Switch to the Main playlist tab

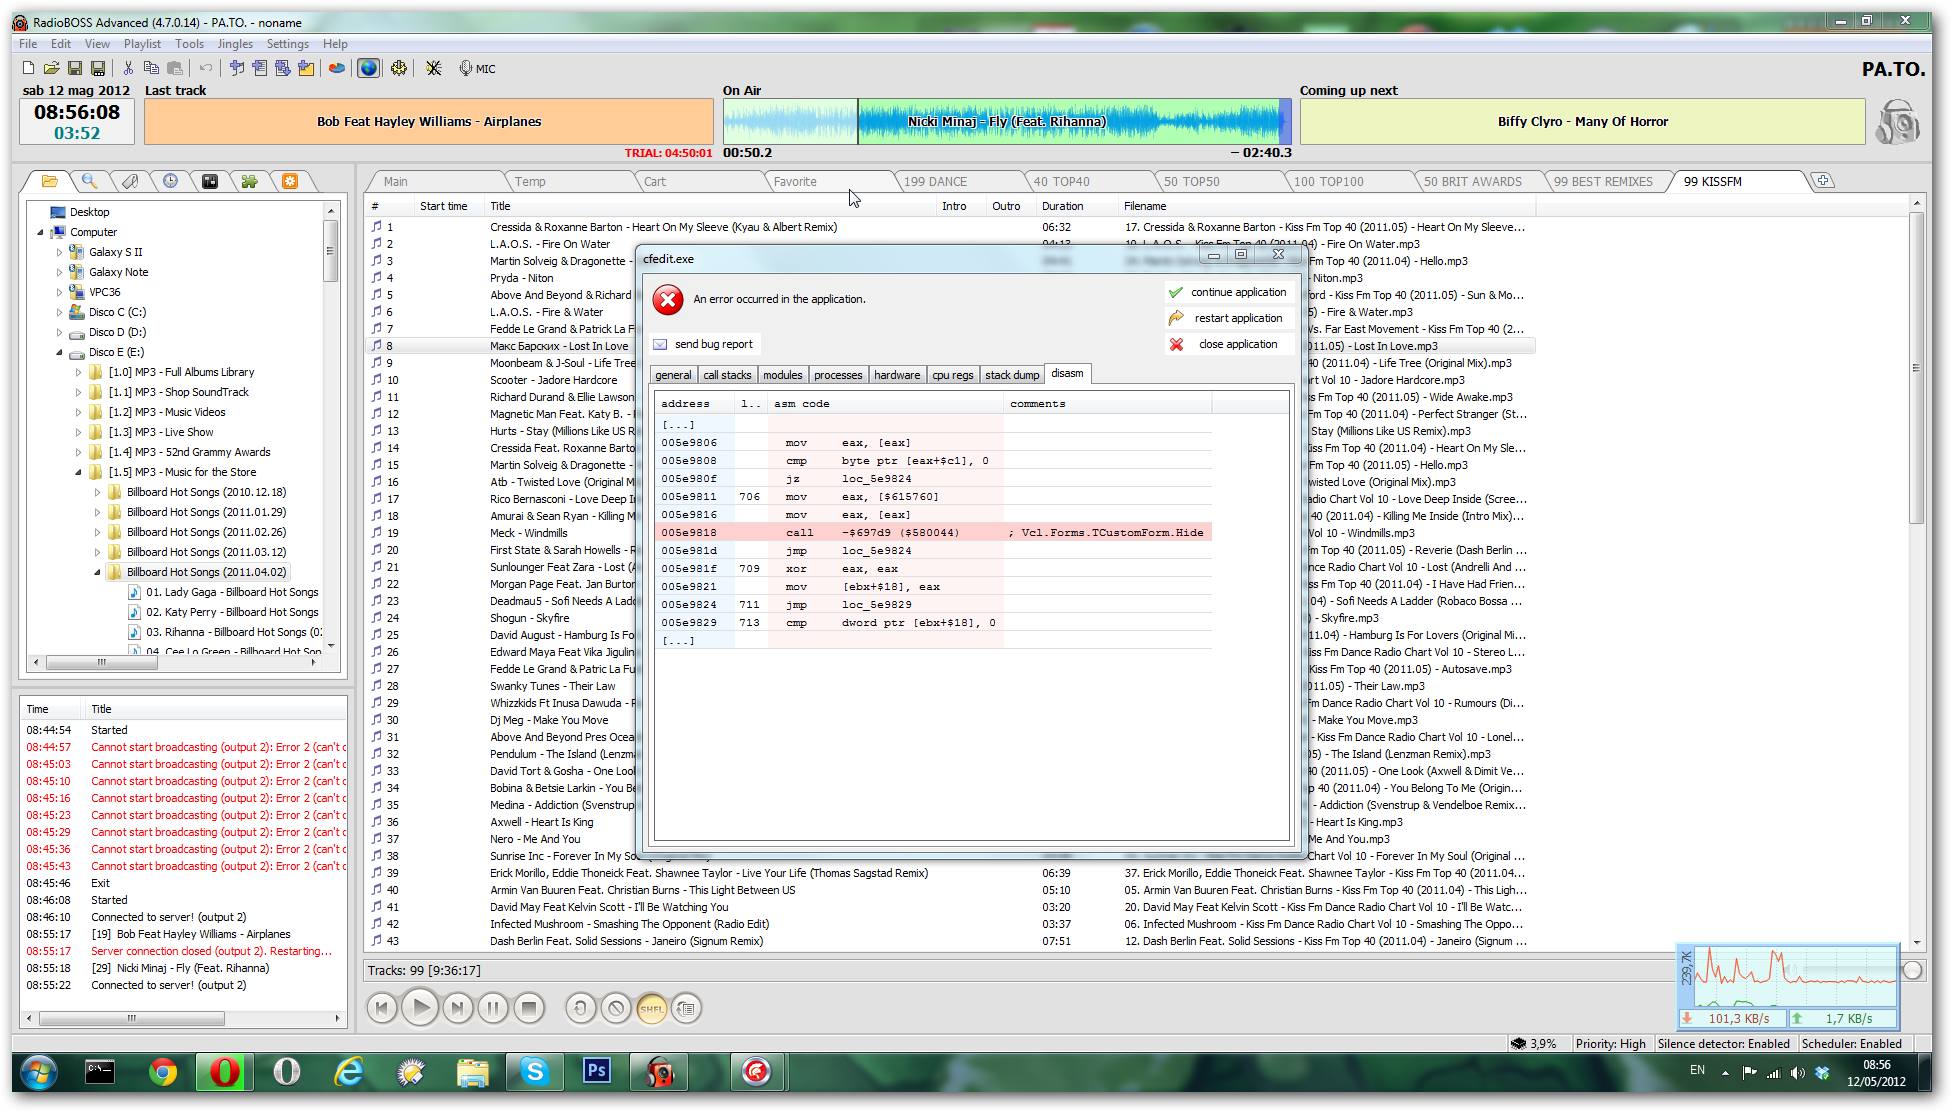396,181
